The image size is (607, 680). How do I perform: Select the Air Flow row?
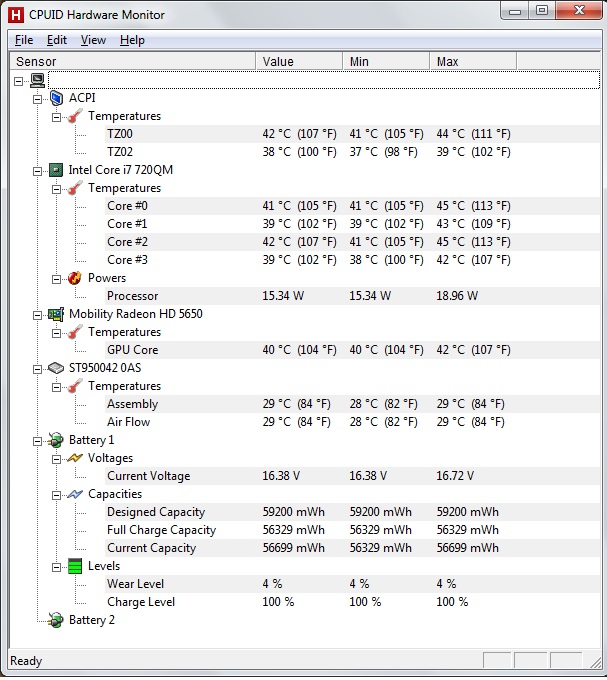point(352,422)
